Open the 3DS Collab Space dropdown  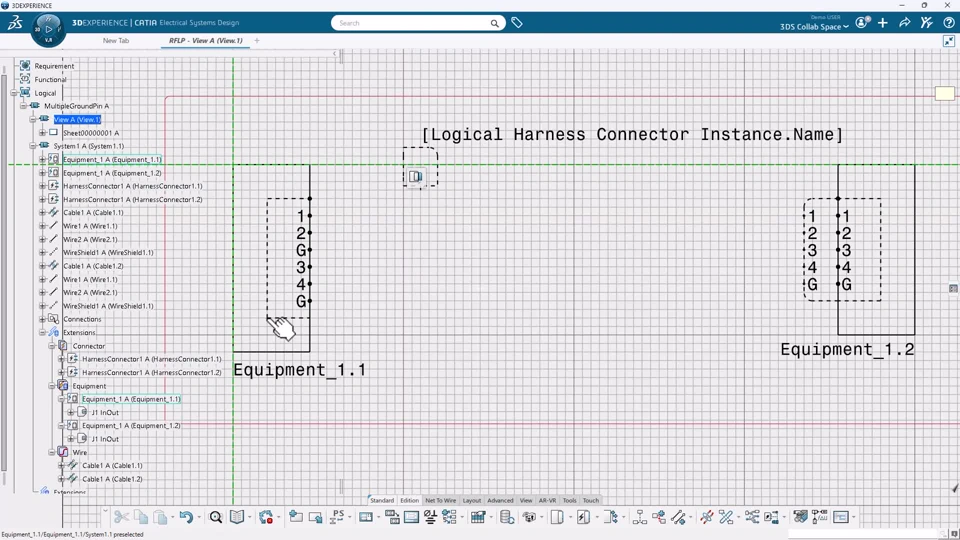pos(814,27)
